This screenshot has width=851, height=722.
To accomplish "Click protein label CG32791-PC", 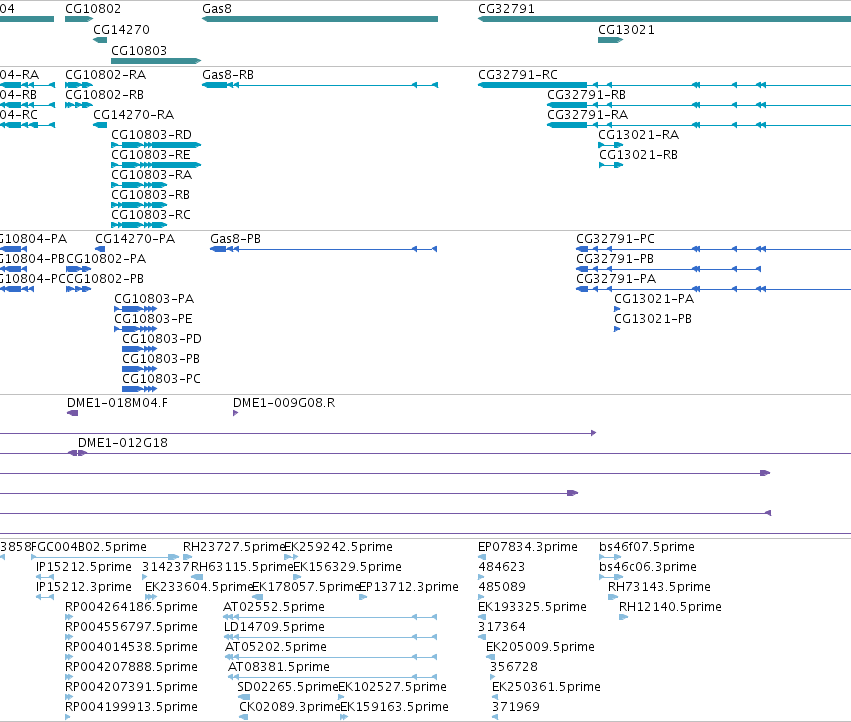I will click(615, 239).
